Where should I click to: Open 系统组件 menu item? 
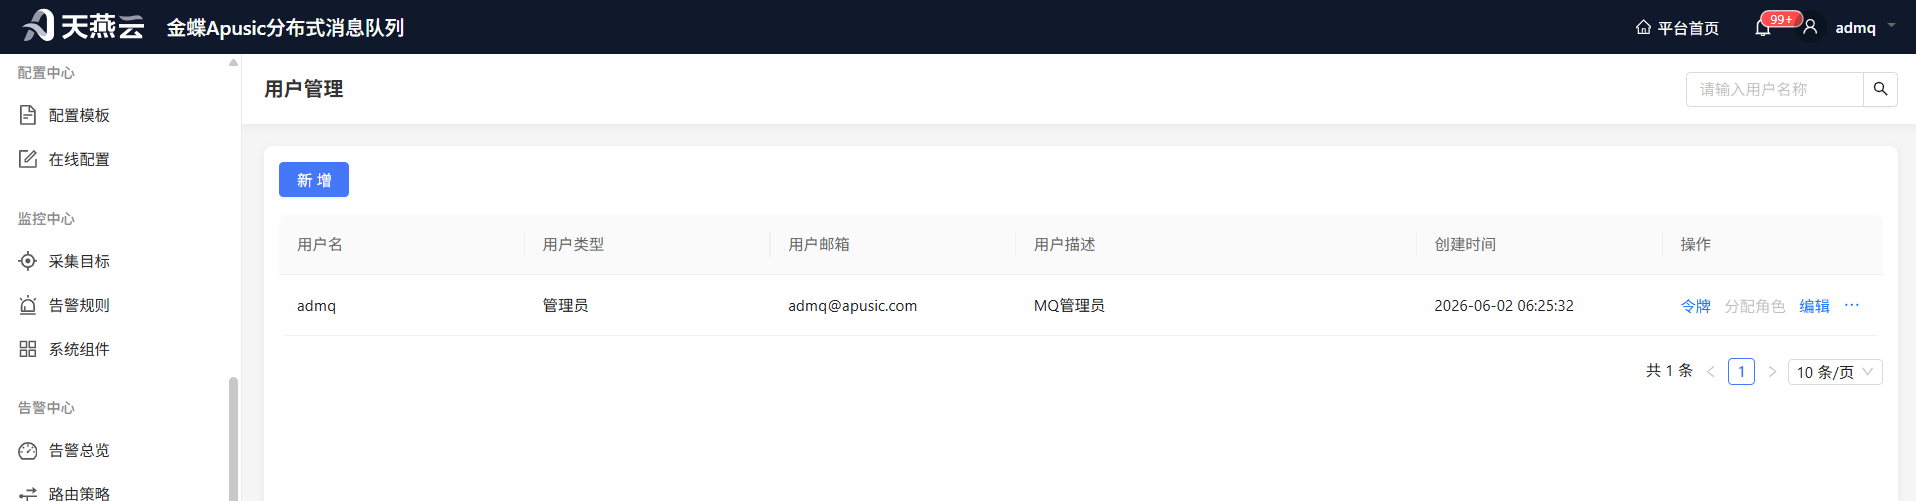click(x=120, y=349)
